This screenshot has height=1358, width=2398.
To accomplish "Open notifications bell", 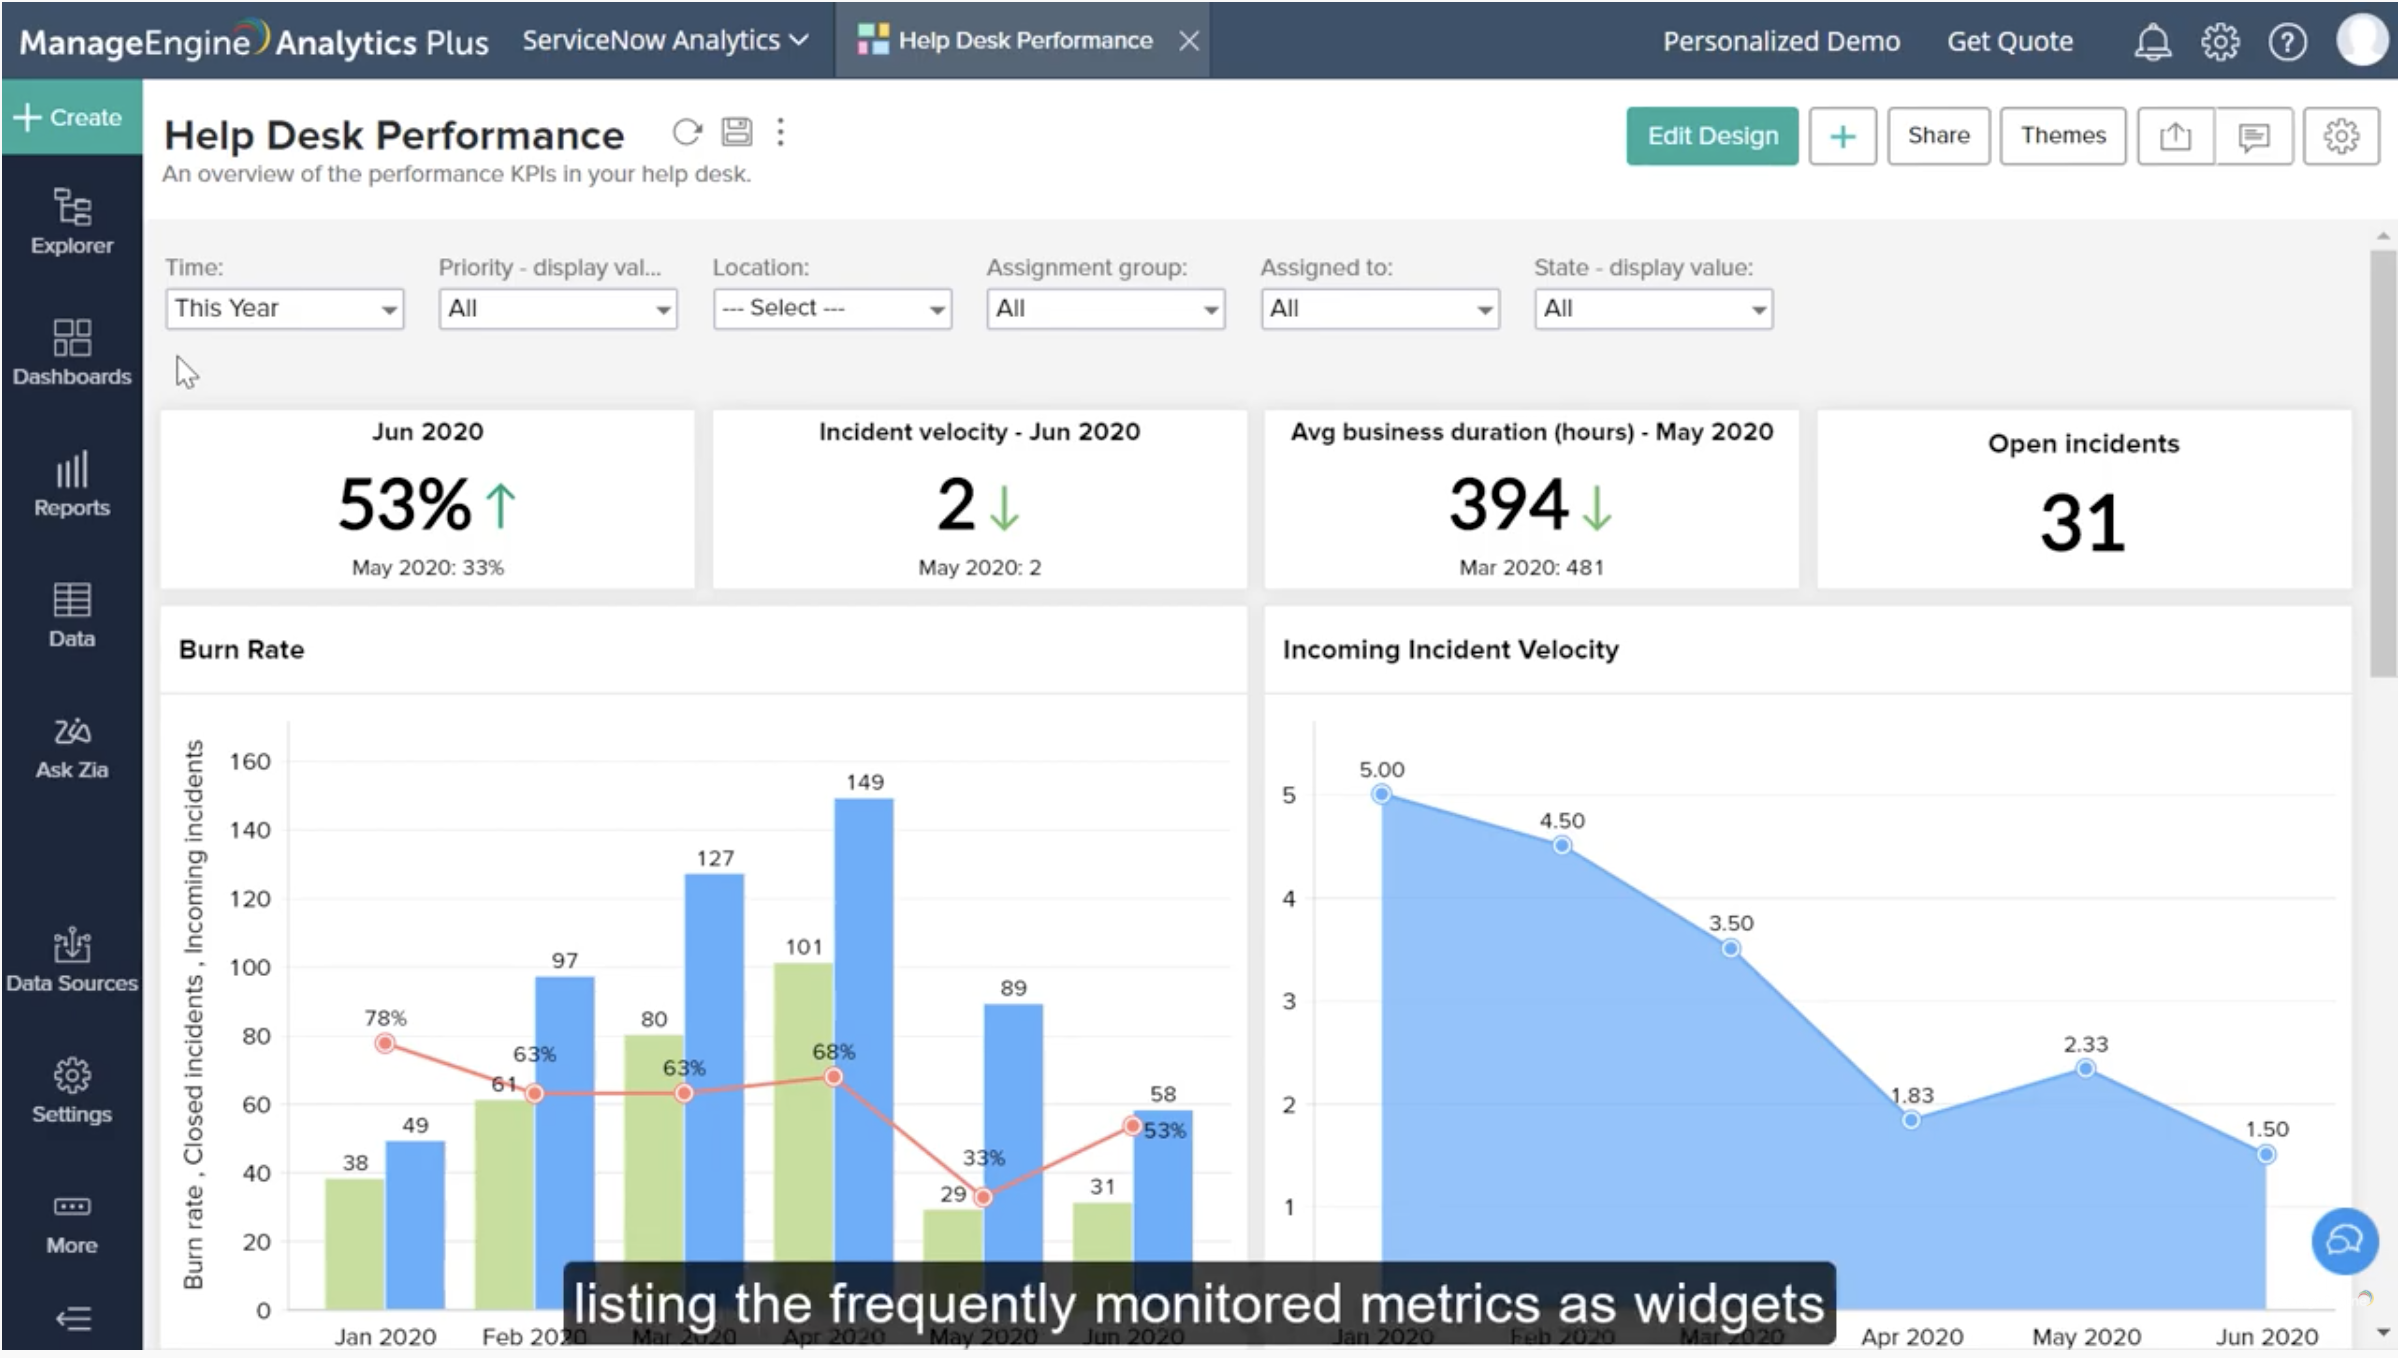I will point(2152,42).
